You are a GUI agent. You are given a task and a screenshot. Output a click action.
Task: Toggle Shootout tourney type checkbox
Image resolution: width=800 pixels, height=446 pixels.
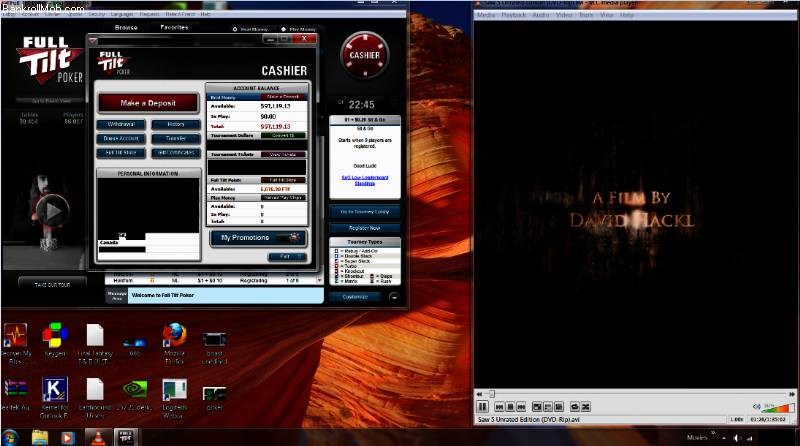coord(336,276)
